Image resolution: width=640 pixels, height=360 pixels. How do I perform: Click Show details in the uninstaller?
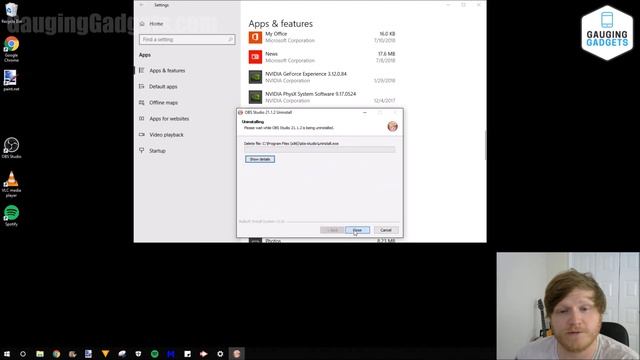click(x=260, y=159)
